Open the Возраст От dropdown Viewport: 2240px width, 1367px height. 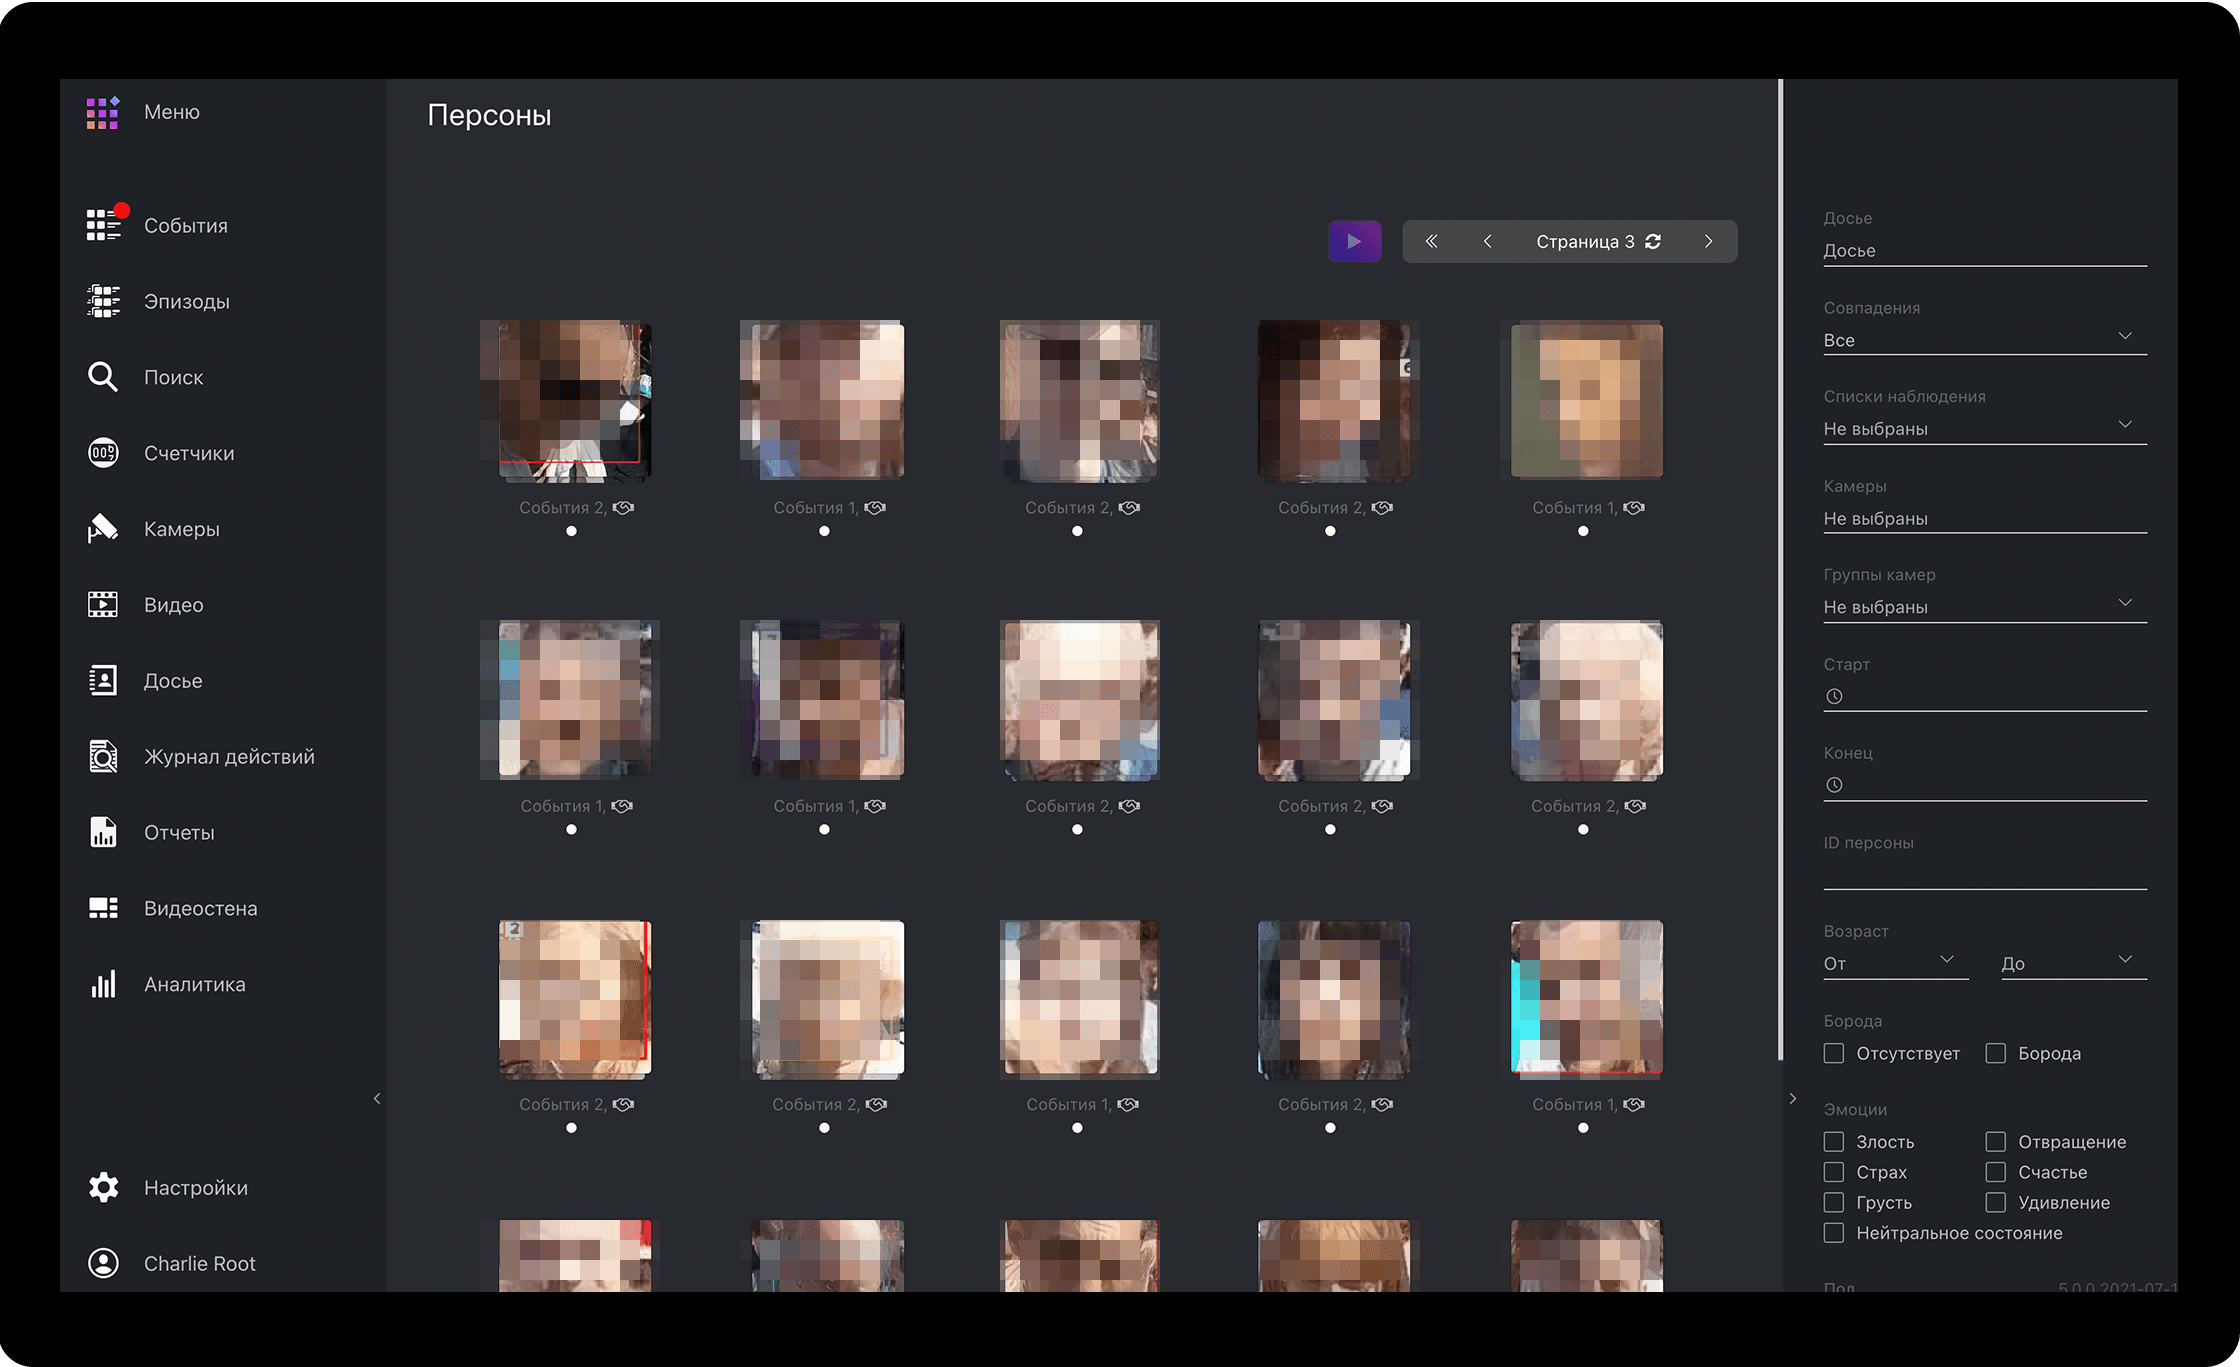[x=1896, y=963]
